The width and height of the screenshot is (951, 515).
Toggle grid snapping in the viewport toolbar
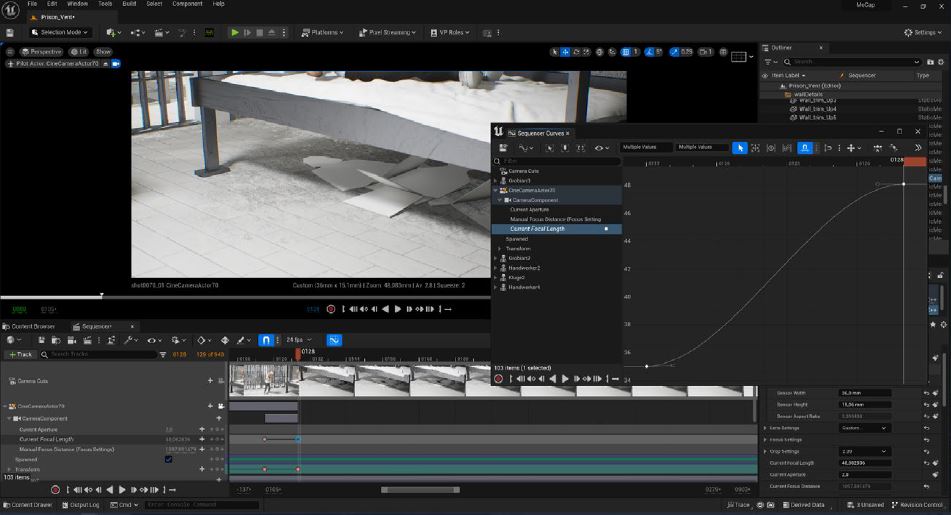(x=626, y=52)
